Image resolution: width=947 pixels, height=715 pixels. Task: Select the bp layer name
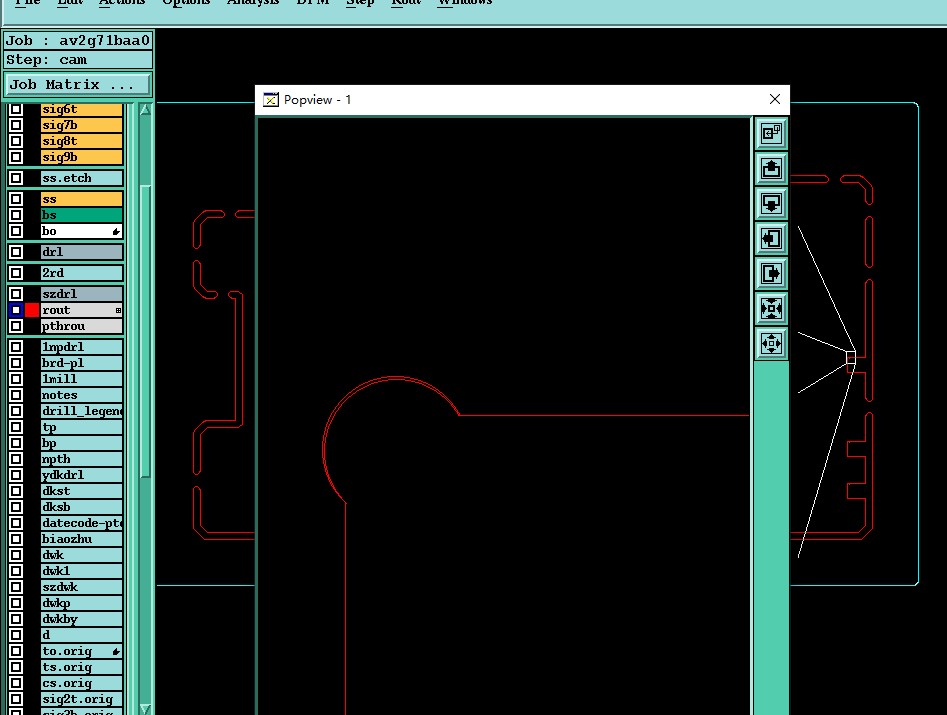click(x=82, y=443)
